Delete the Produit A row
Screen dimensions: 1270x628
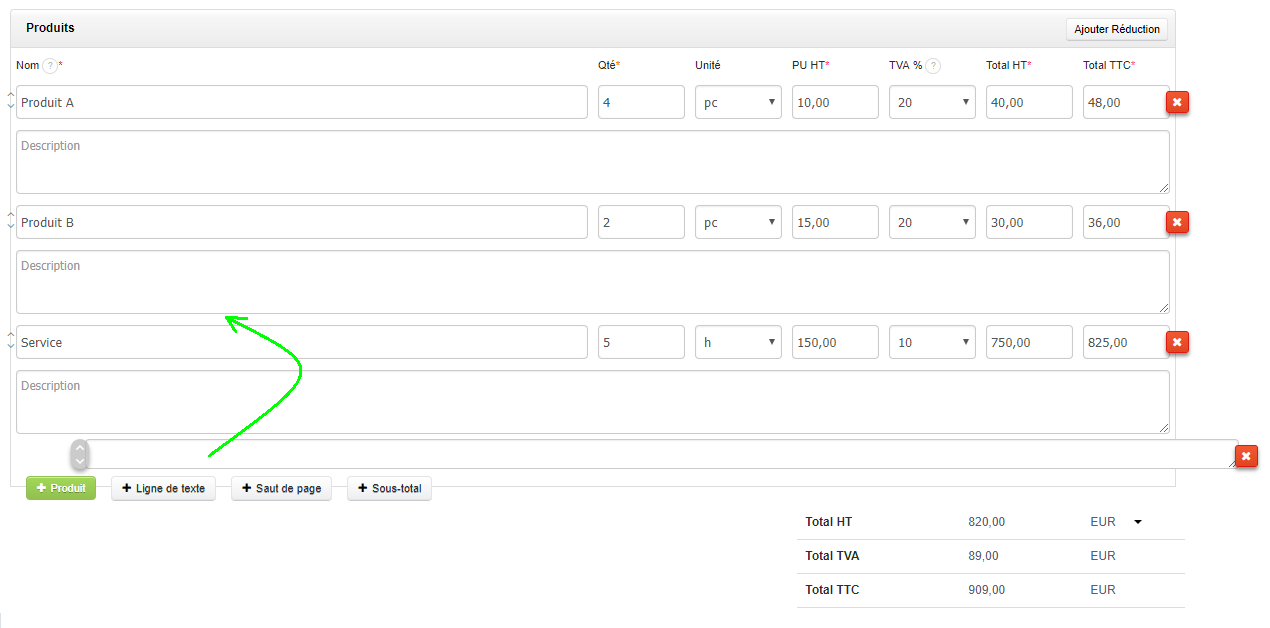1177,102
